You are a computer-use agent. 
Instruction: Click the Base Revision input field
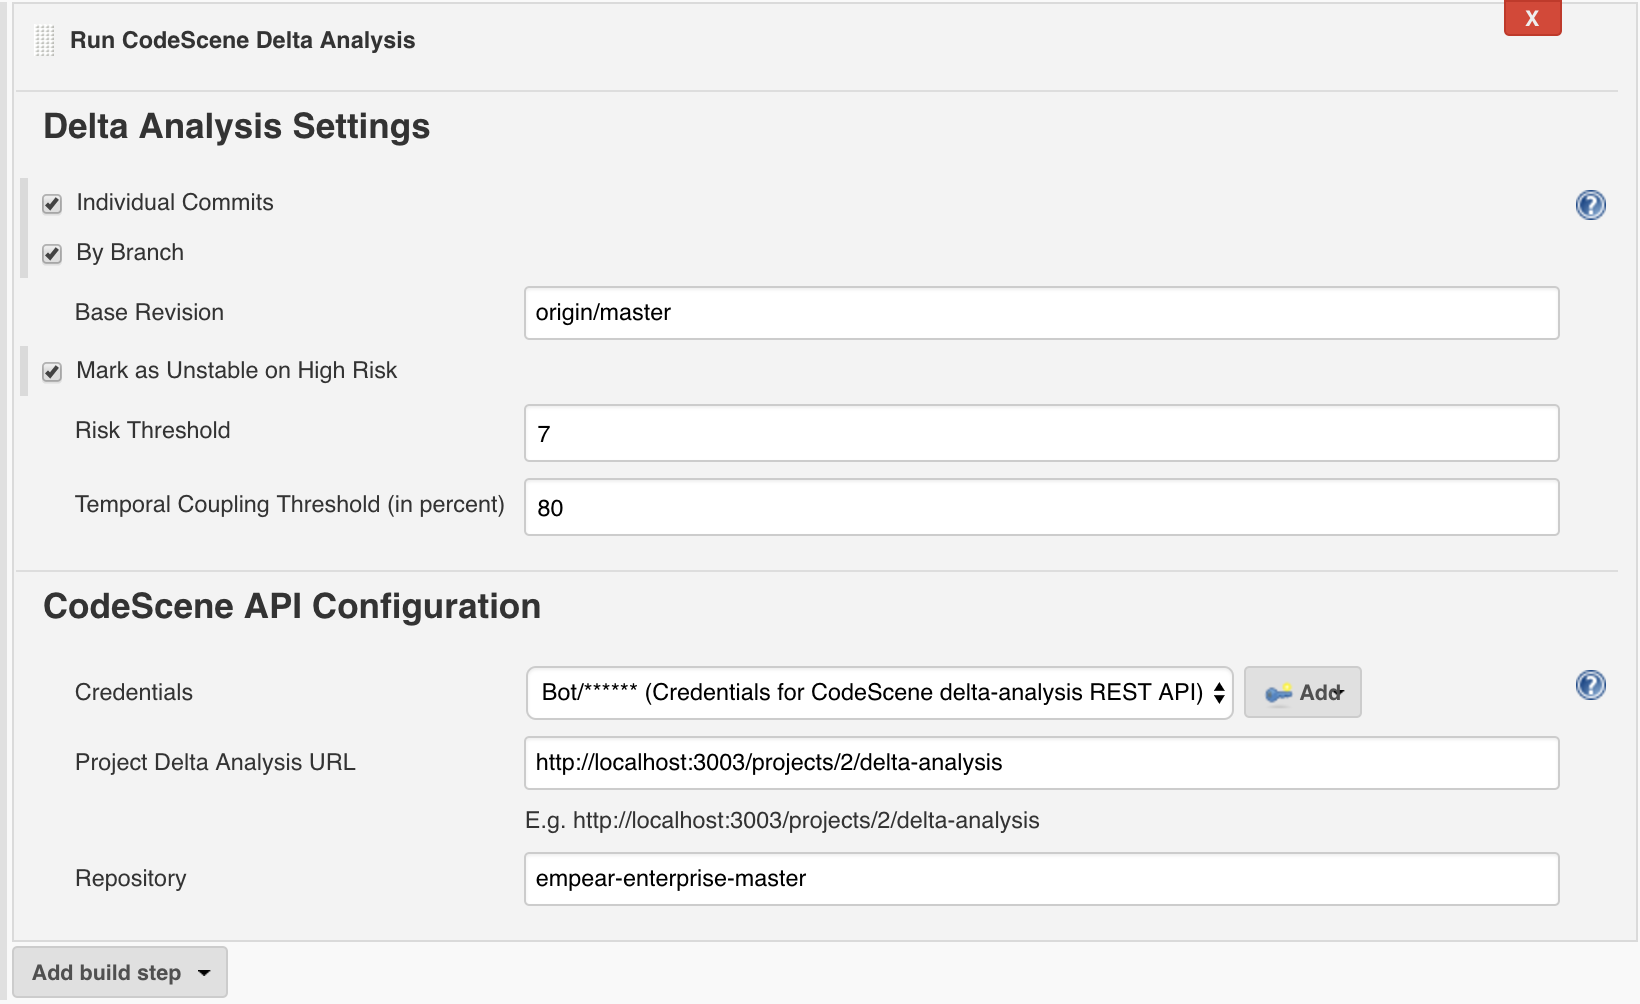click(1040, 313)
